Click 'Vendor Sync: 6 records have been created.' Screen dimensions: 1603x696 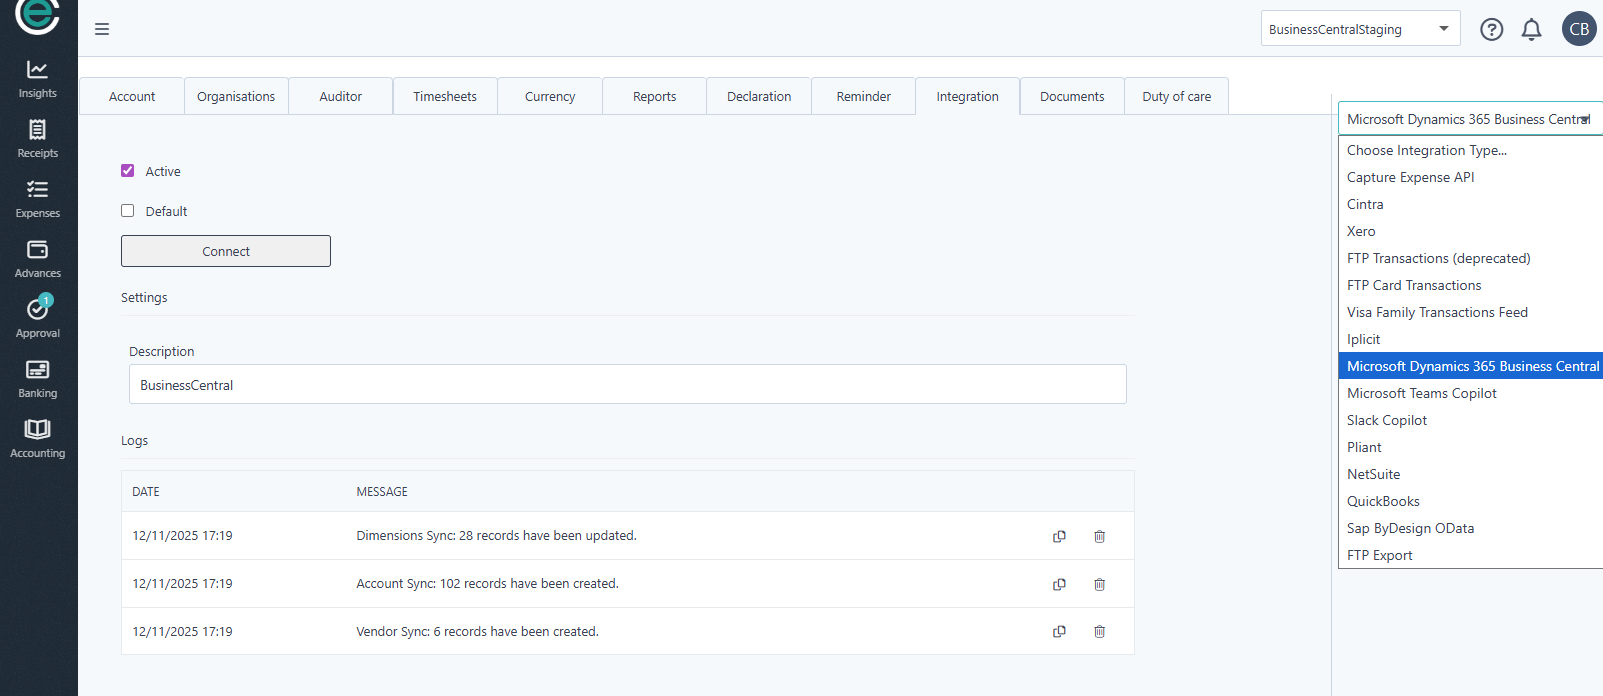[x=477, y=631]
